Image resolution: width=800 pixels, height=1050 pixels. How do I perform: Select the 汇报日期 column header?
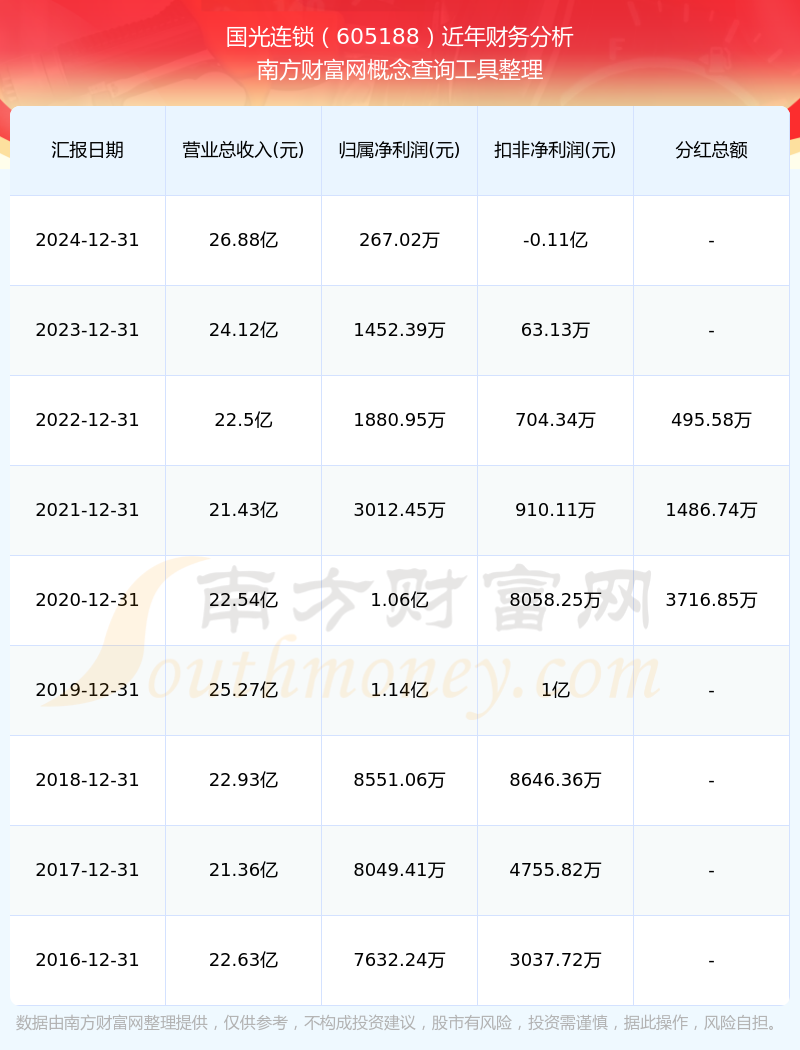pyautogui.click(x=88, y=150)
